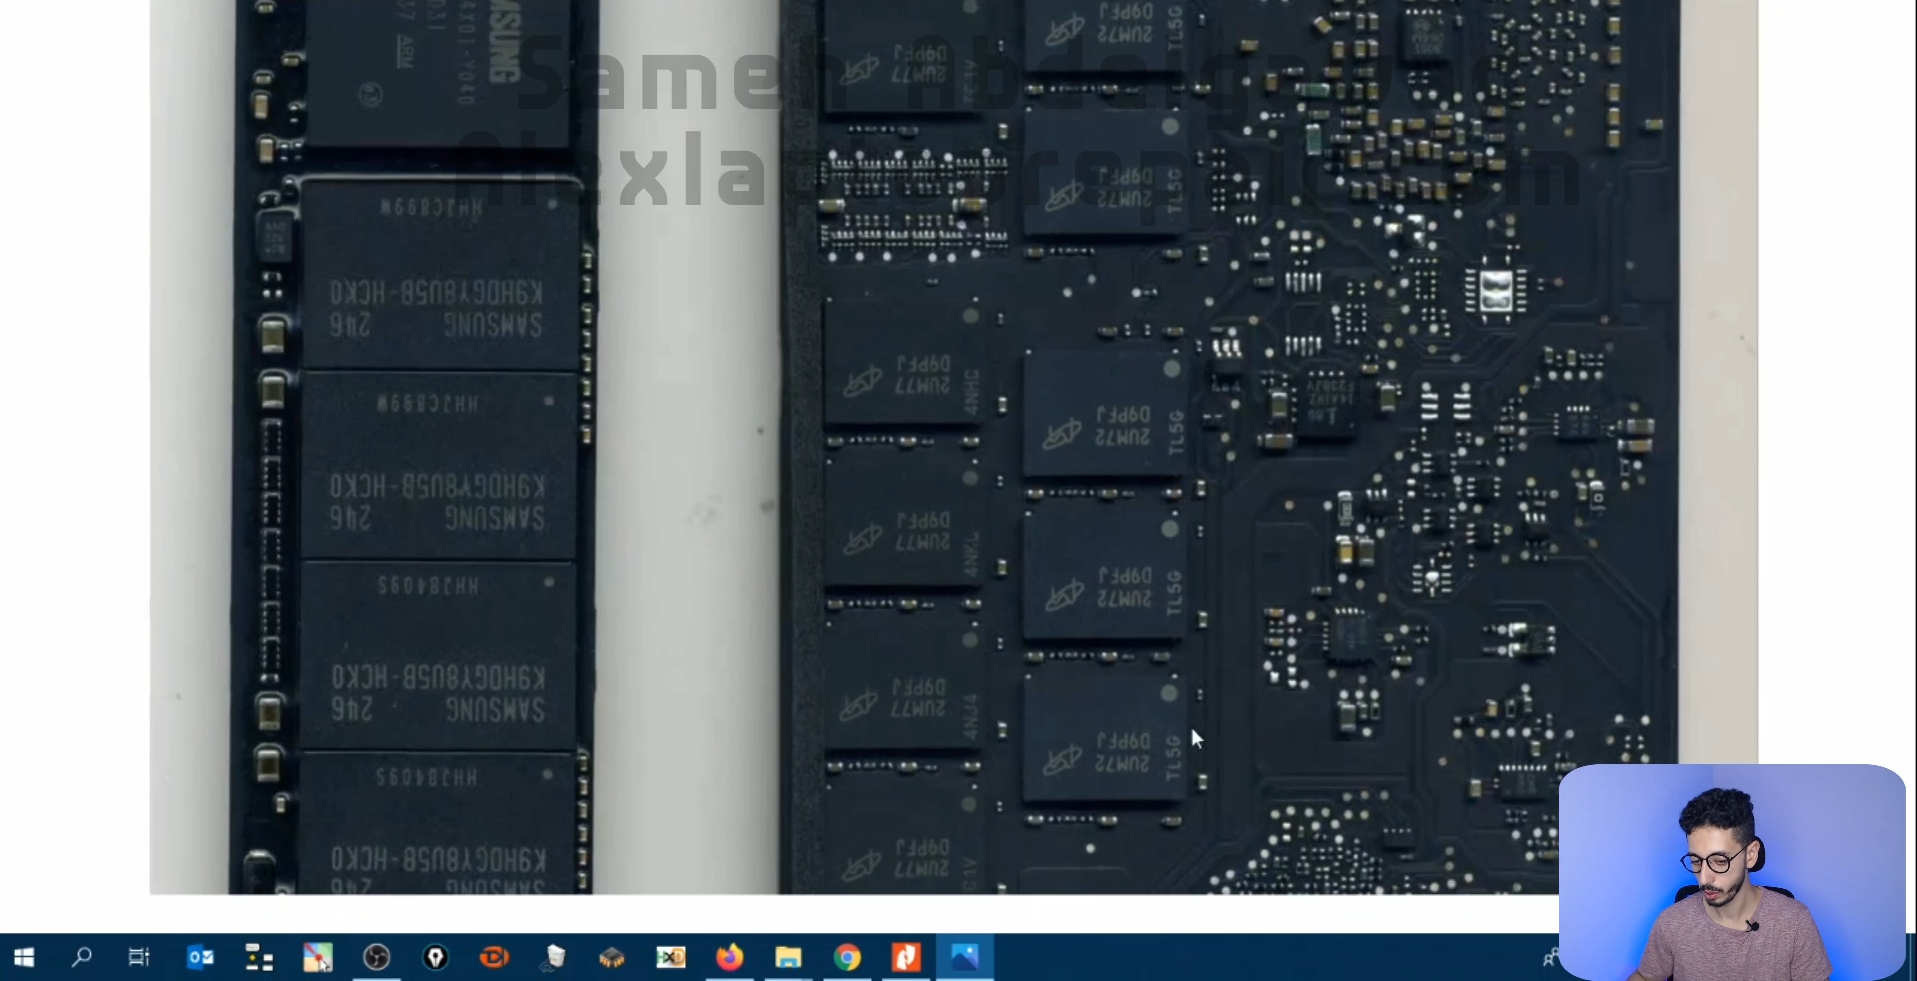Open Task View in the taskbar
Screen dimensions: 1917x981
point(140,957)
